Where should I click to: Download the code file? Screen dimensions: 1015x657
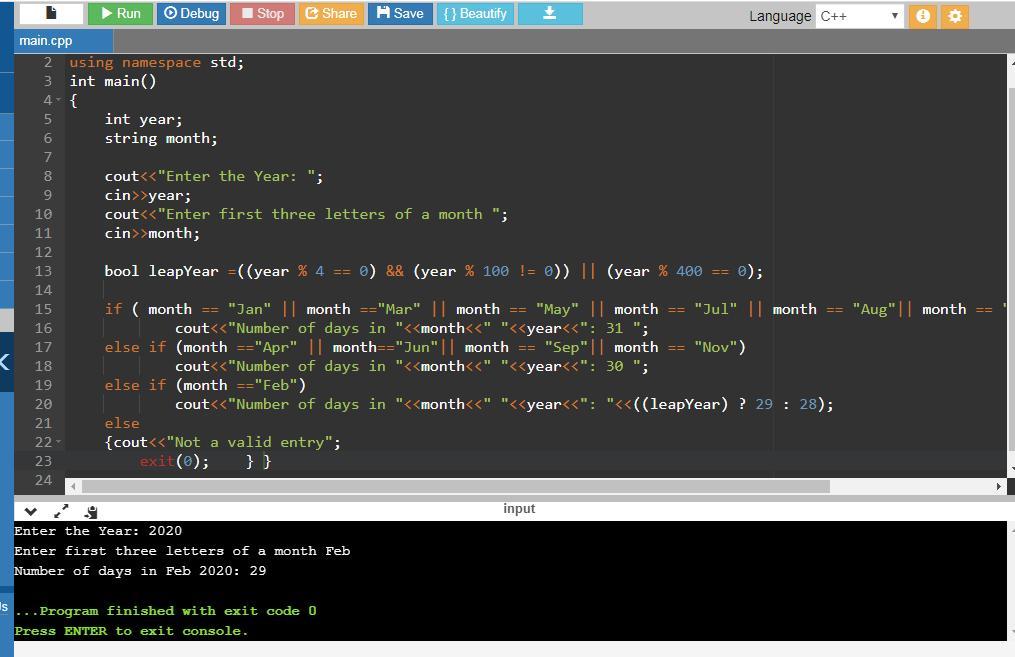[x=549, y=14]
